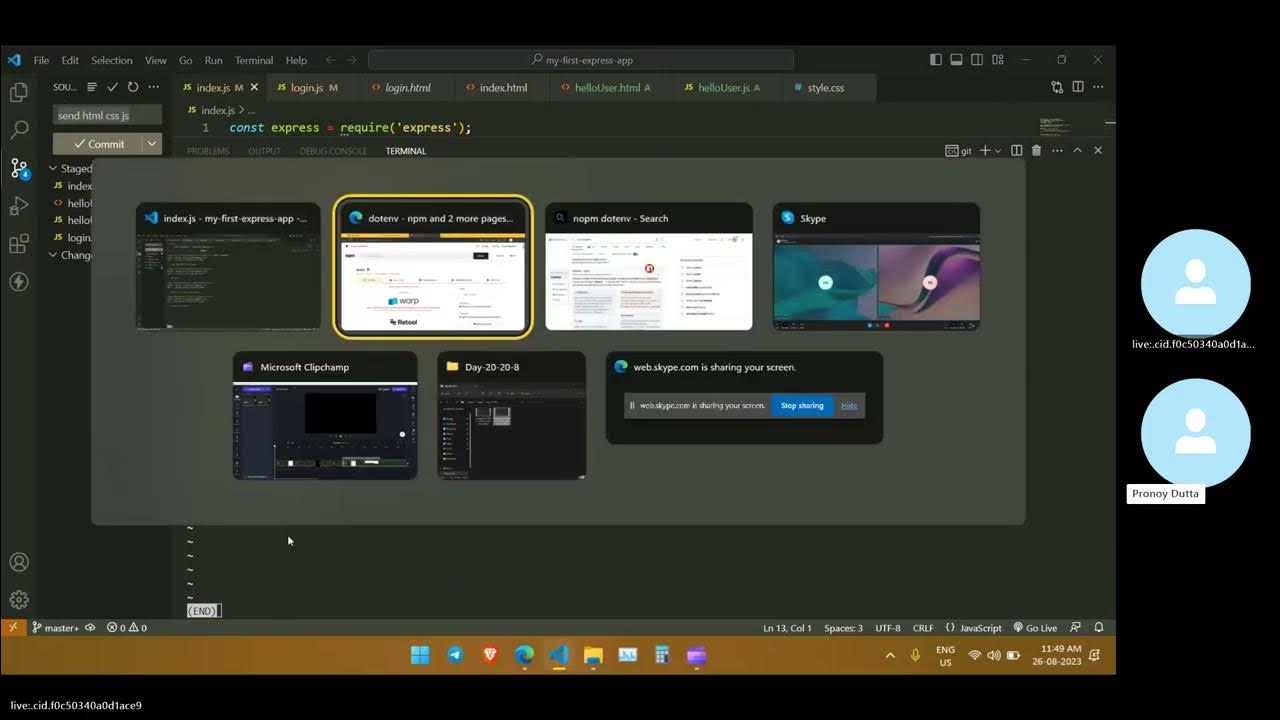1280x720 pixels.
Task: Click the navigate forward arrow in the title bar
Action: tap(352, 60)
